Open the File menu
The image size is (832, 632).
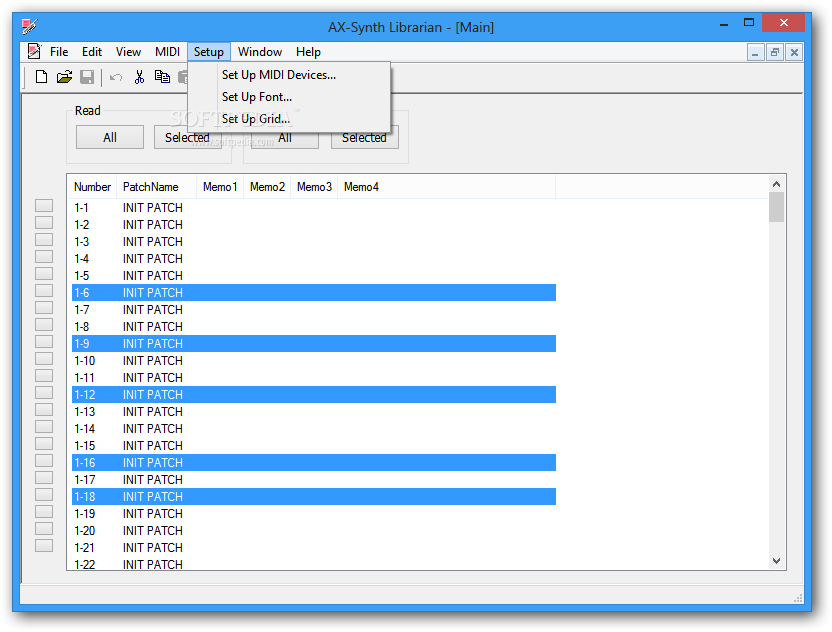click(59, 52)
